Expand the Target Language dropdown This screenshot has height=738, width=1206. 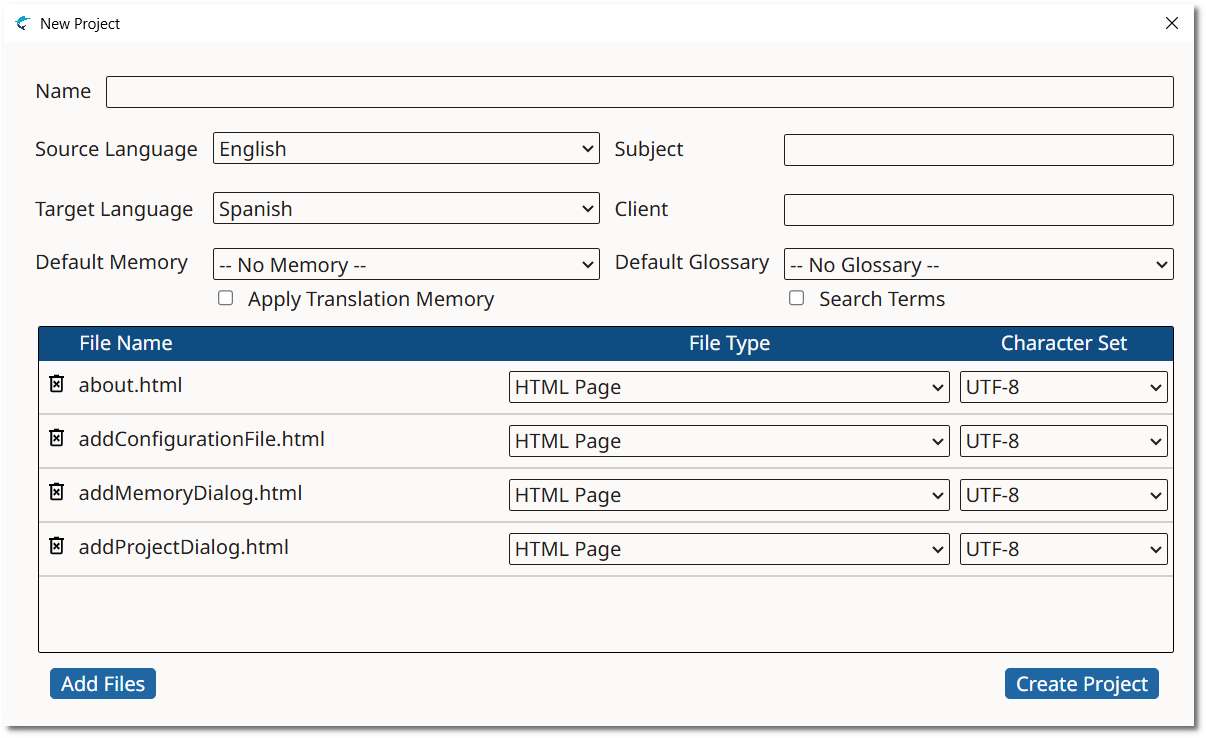tap(406, 209)
